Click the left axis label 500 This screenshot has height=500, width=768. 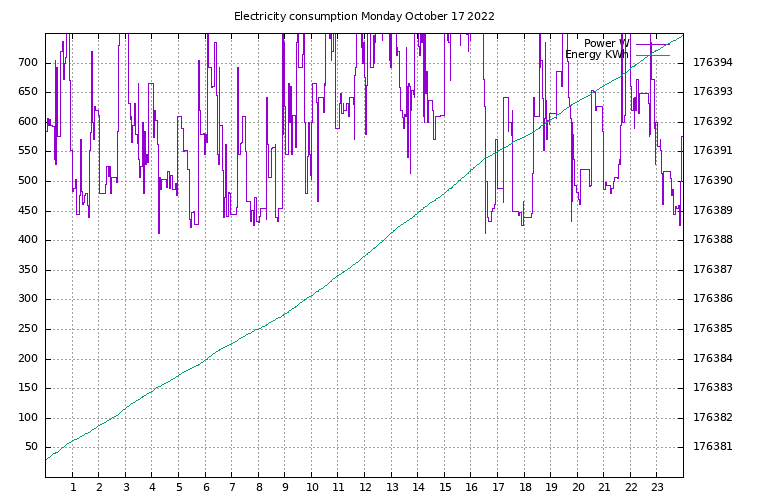(x=28, y=181)
